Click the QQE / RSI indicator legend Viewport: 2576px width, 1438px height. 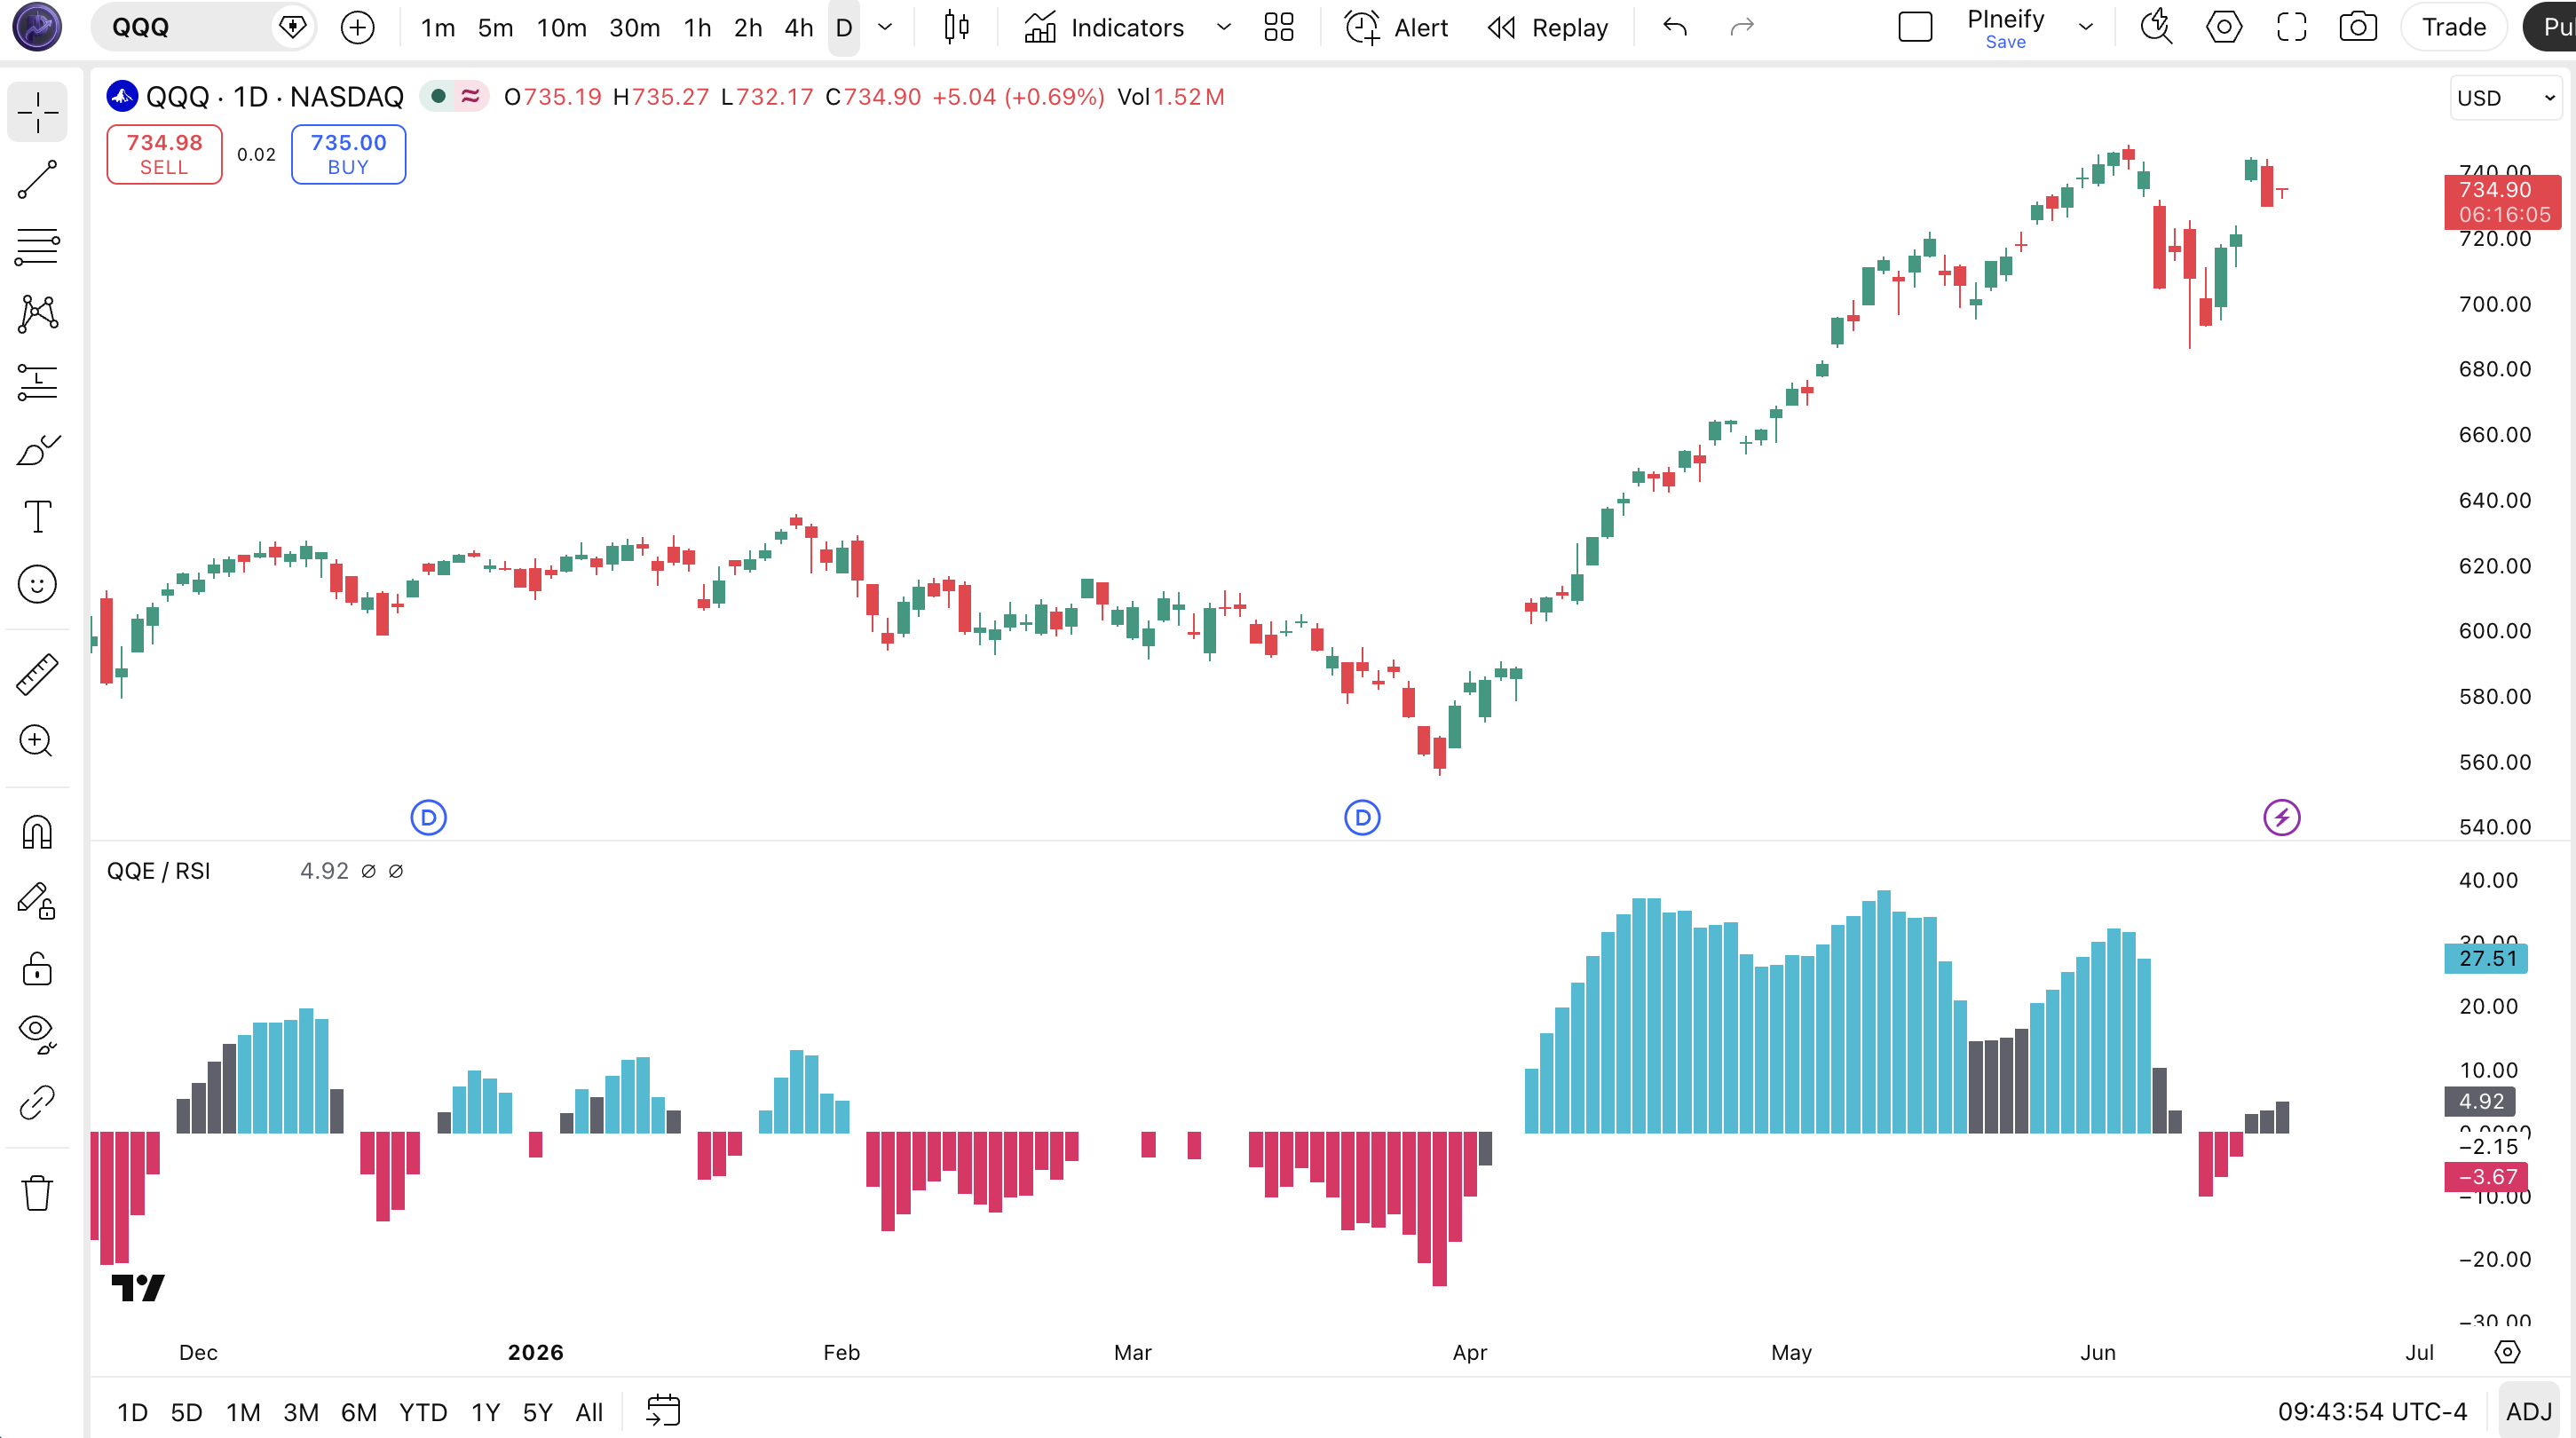coord(158,871)
